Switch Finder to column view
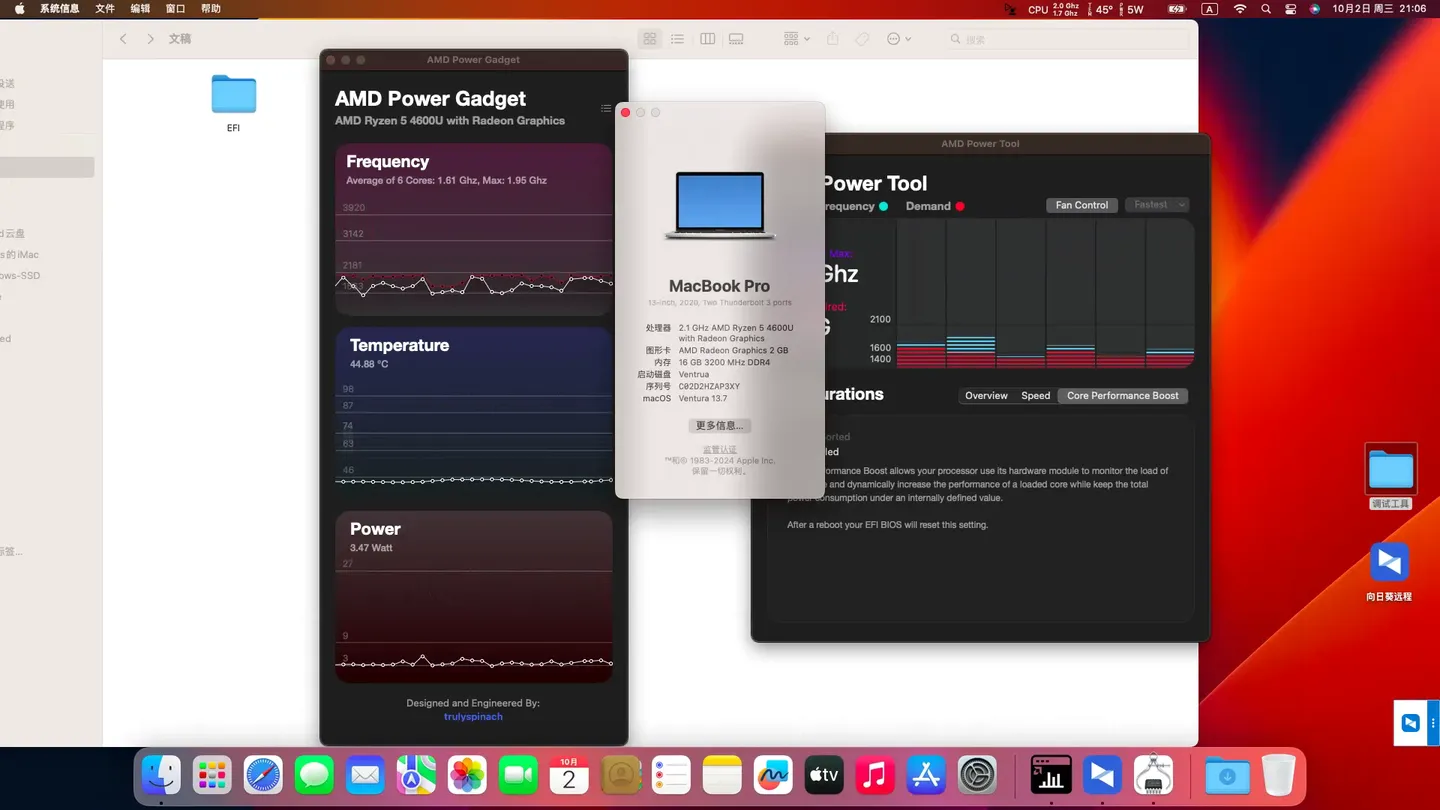 (708, 39)
